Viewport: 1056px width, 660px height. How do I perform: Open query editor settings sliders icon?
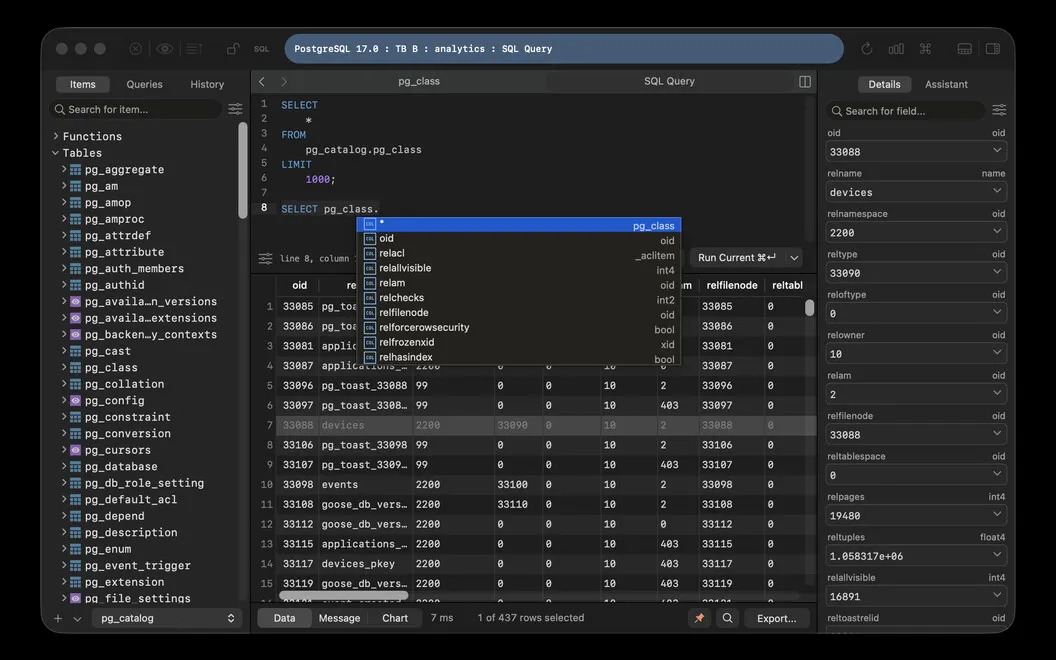265,259
